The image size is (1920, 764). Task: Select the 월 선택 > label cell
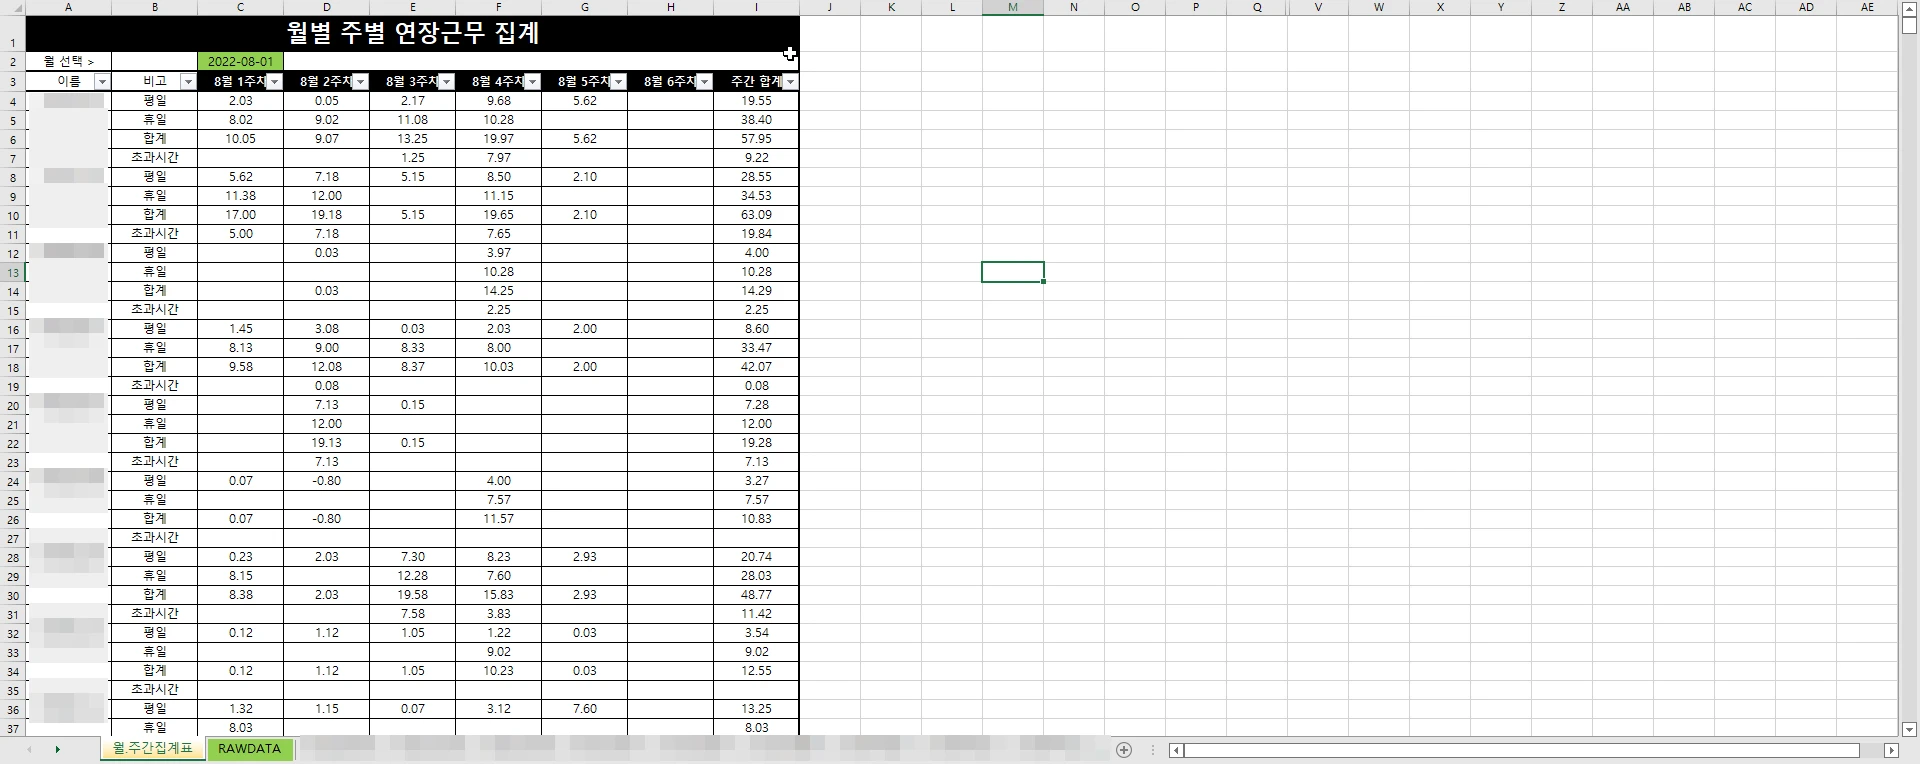(x=68, y=62)
